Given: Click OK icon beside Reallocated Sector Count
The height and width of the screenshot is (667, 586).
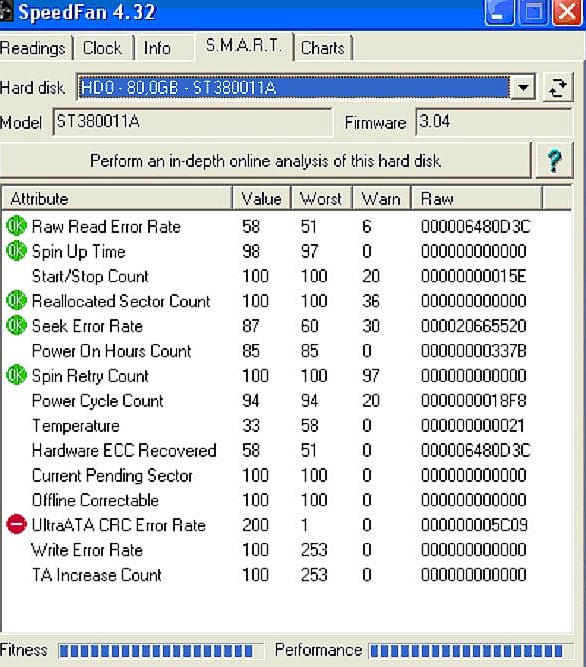Looking at the screenshot, I should click(x=16, y=301).
